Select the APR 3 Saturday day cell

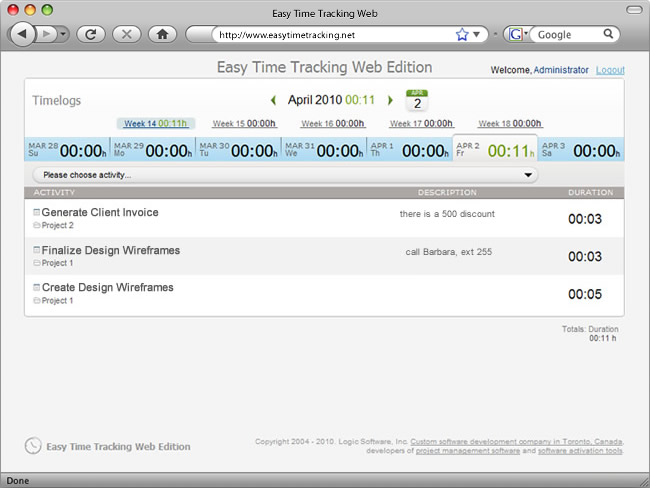tap(581, 150)
